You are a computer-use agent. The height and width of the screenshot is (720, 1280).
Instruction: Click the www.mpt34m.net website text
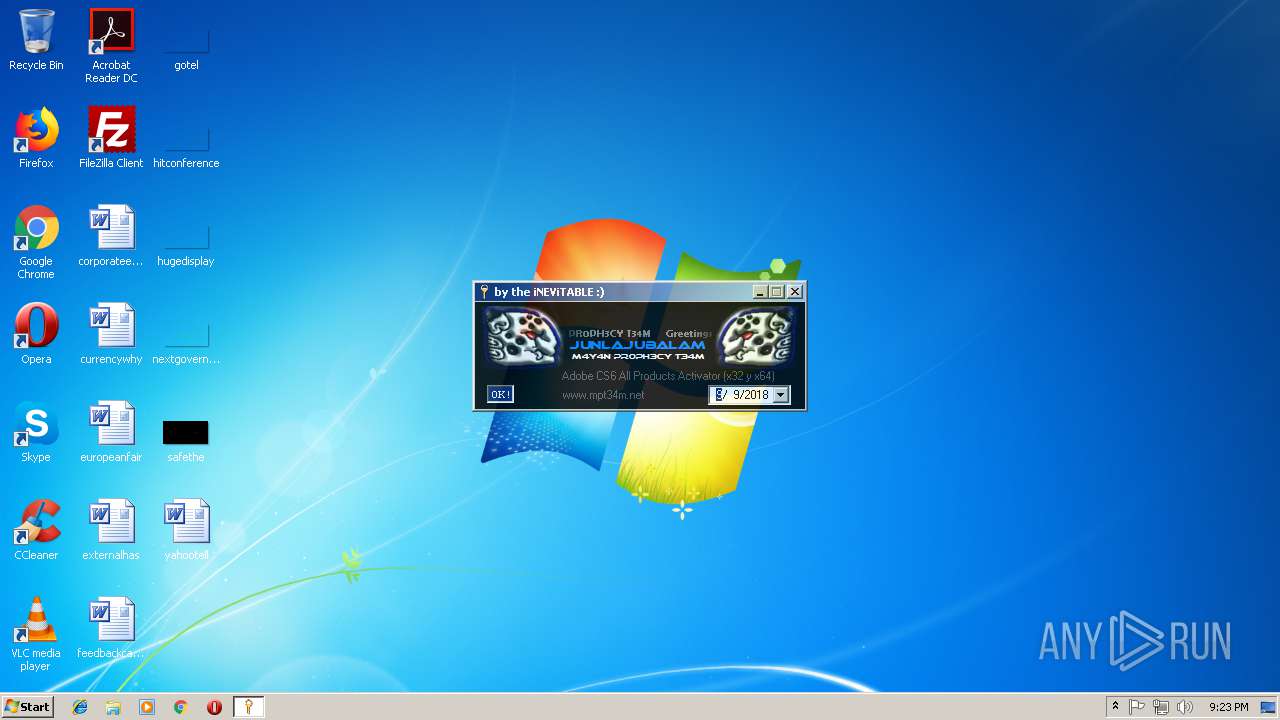(603, 395)
